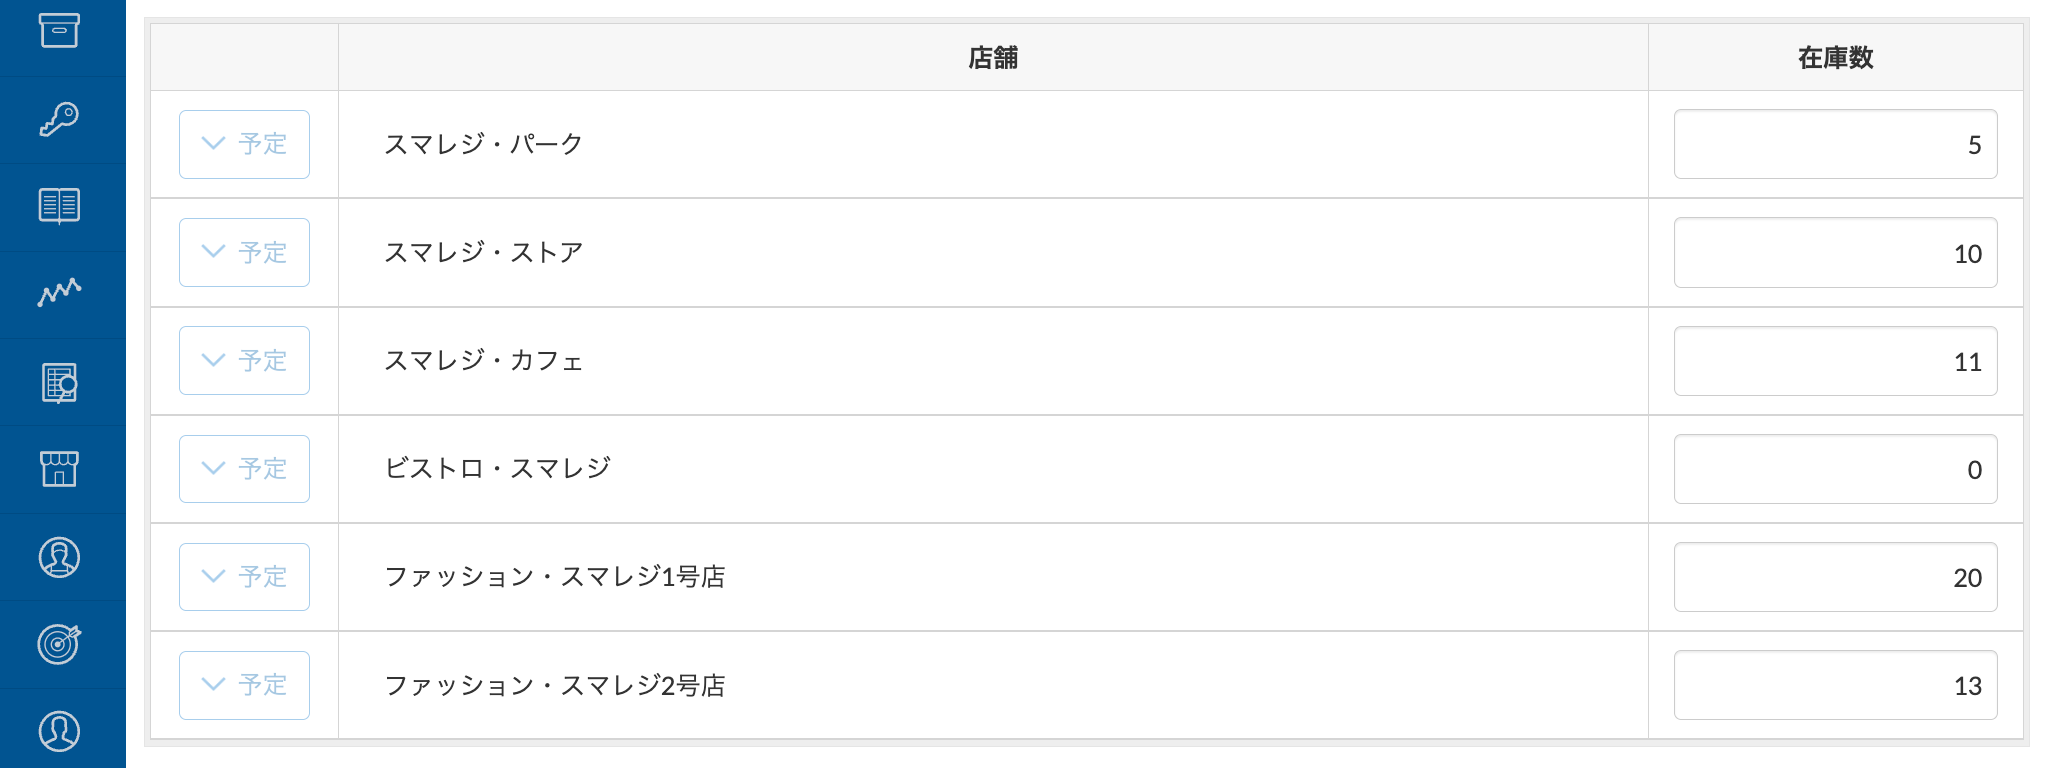Click stock field showing 10 for スマレジ・ストア
2048x768 pixels.
(1835, 253)
